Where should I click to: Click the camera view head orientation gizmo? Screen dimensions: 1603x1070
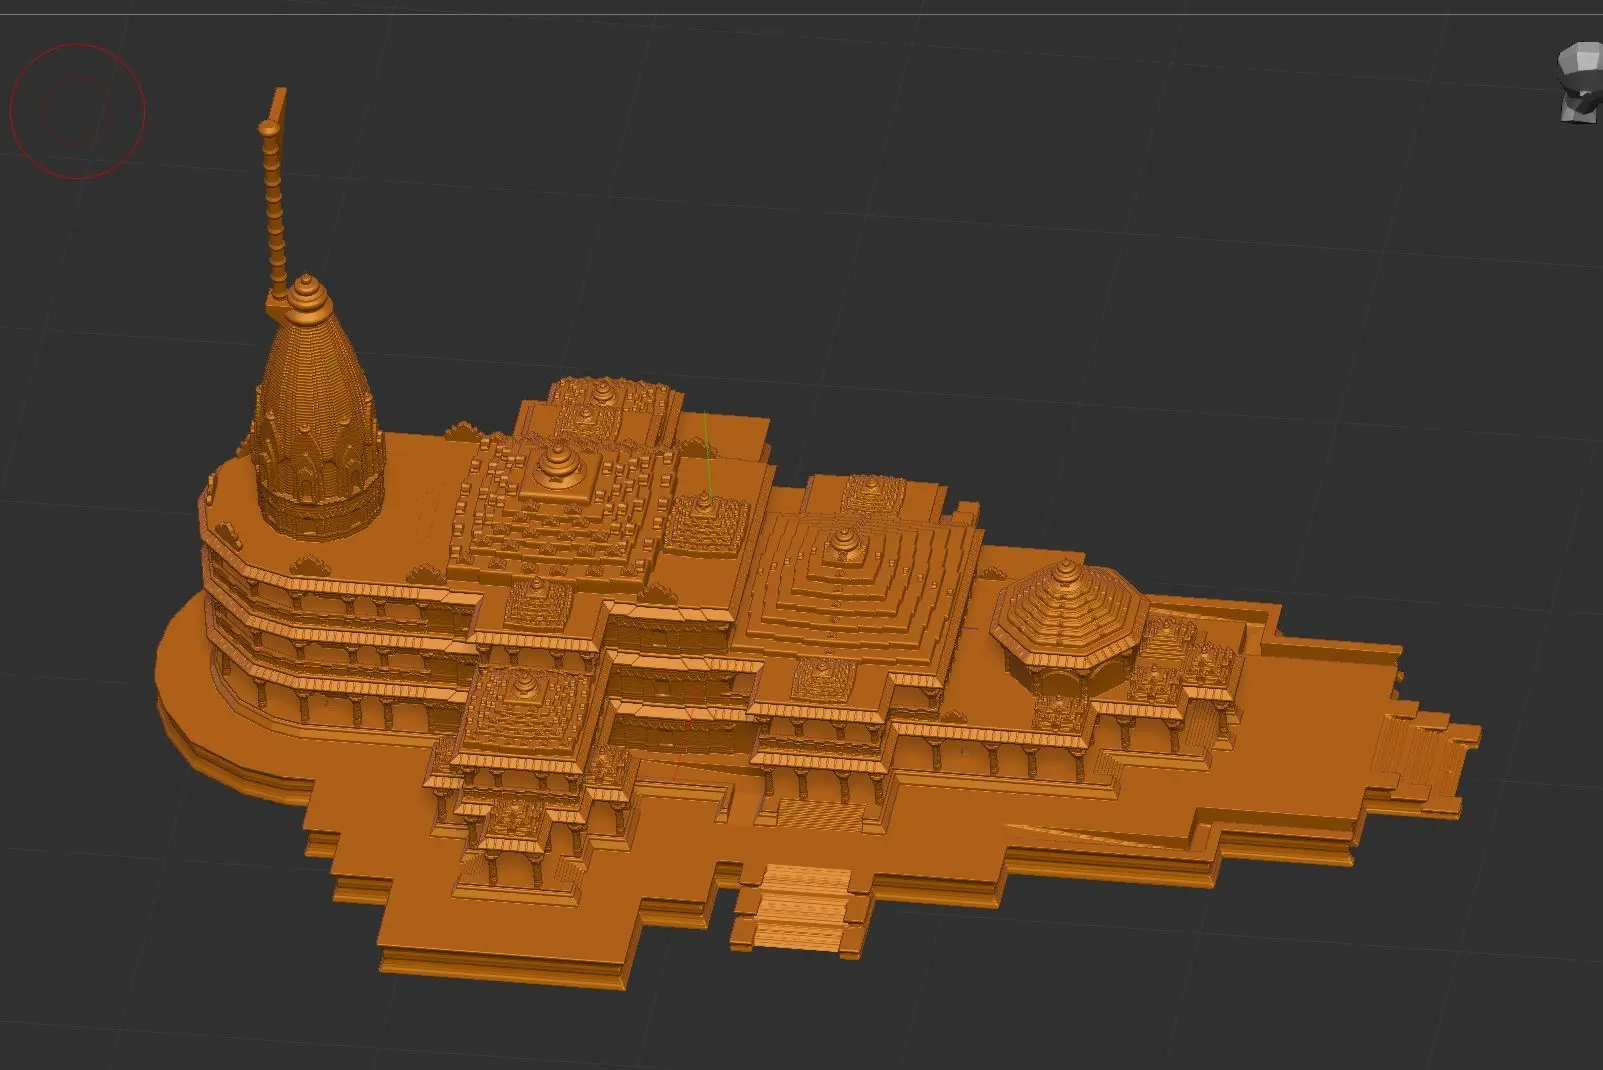(1581, 84)
